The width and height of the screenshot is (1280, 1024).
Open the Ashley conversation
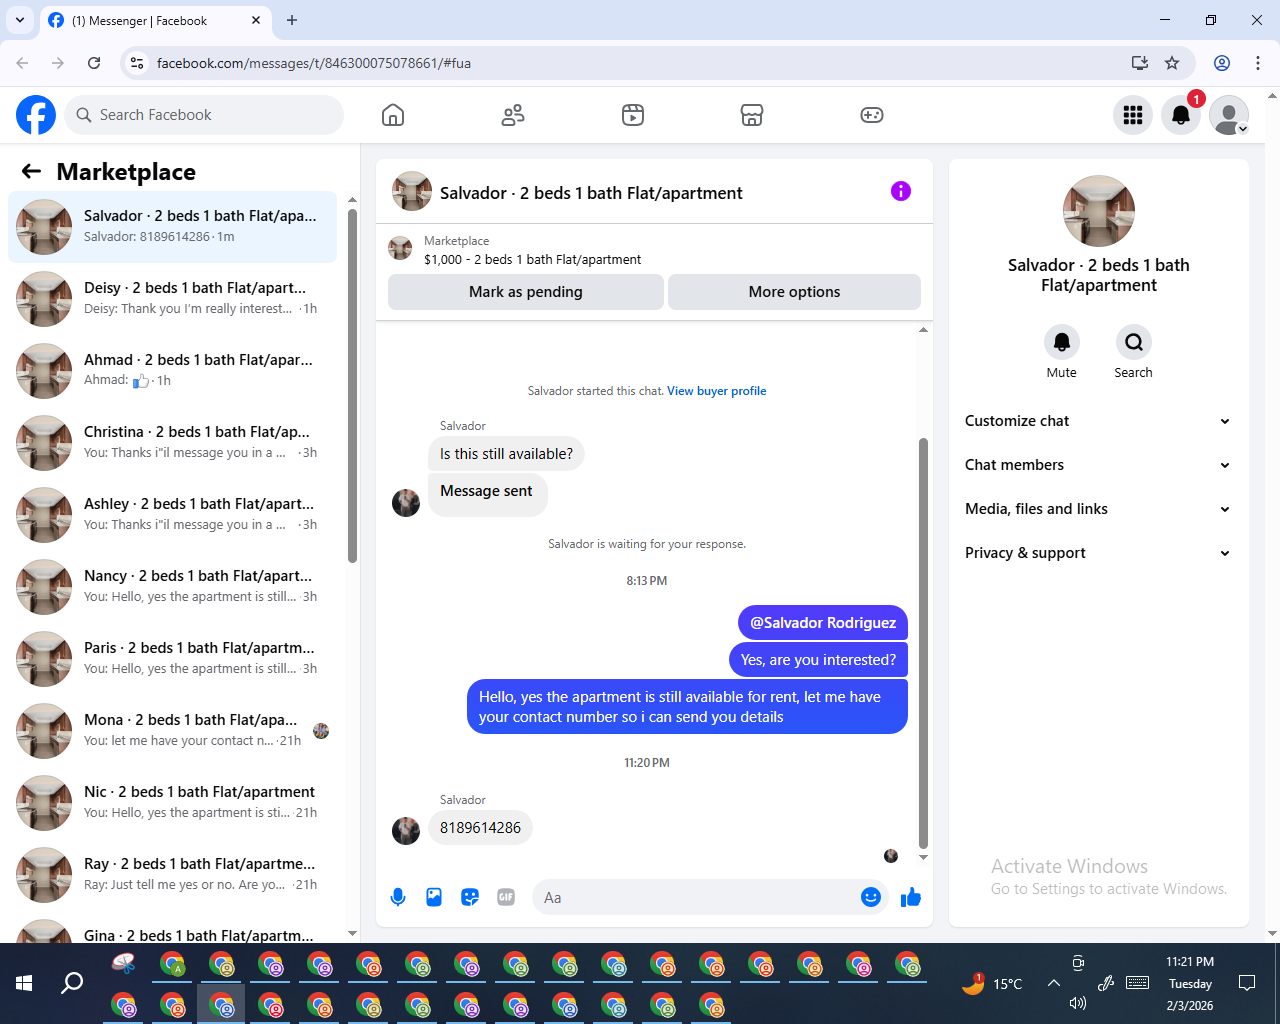pos(172,515)
